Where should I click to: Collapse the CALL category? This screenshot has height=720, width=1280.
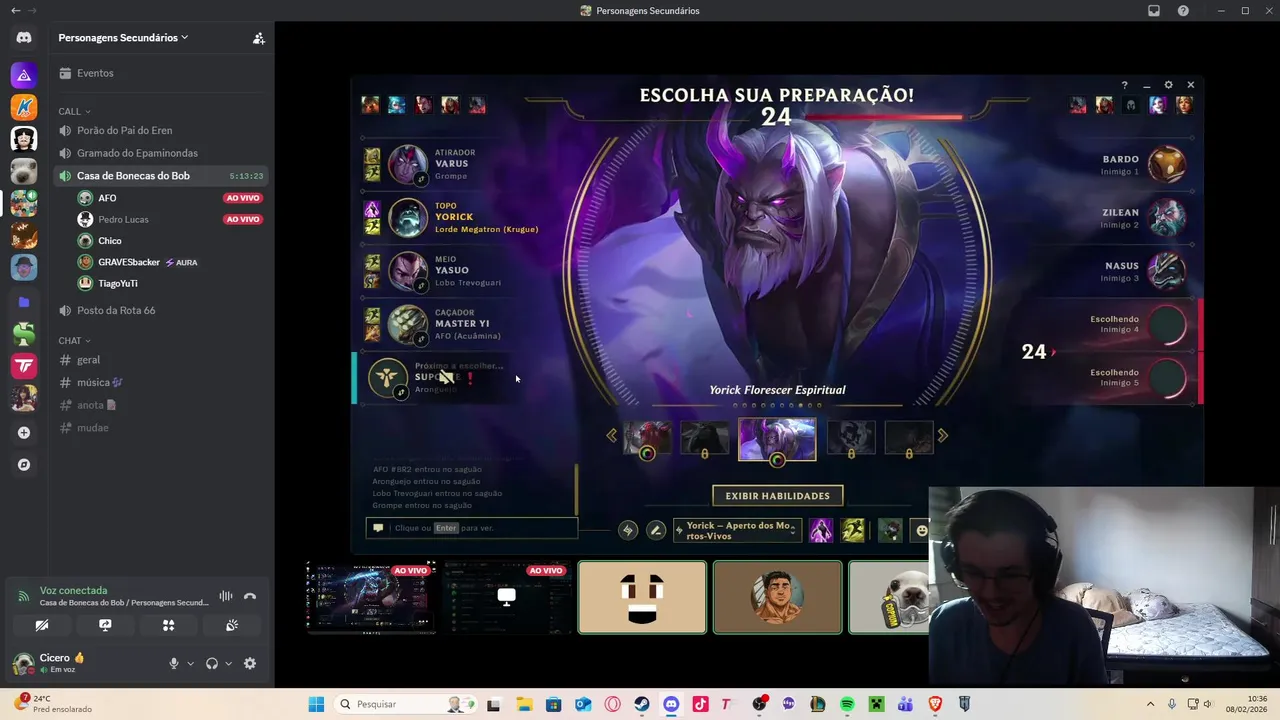[x=74, y=111]
